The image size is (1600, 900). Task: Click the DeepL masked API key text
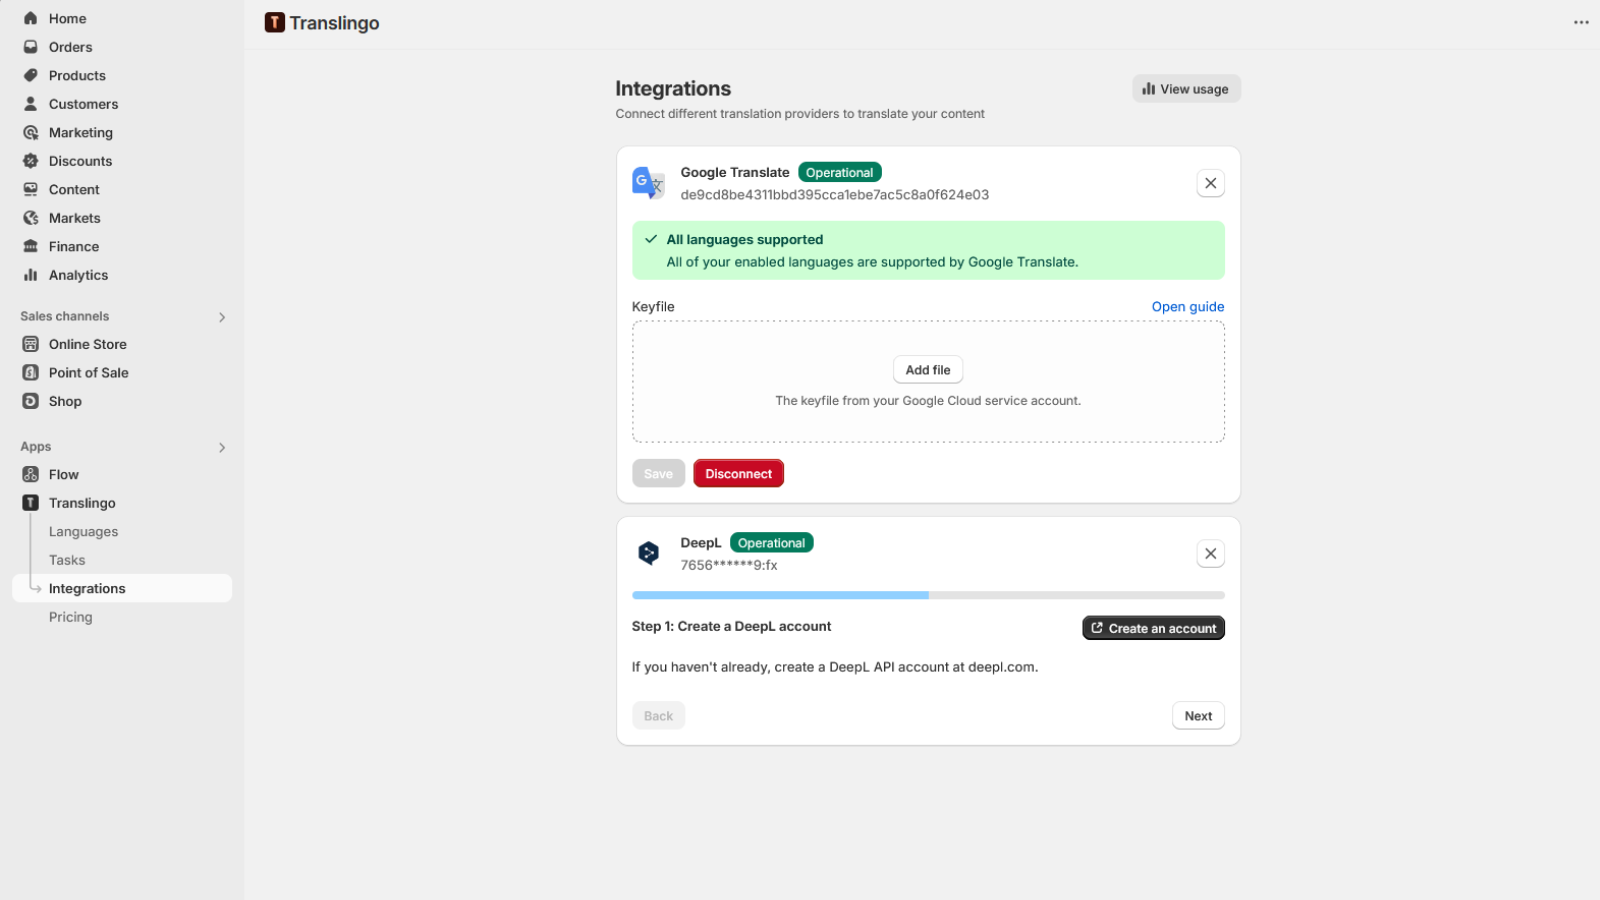(729, 565)
